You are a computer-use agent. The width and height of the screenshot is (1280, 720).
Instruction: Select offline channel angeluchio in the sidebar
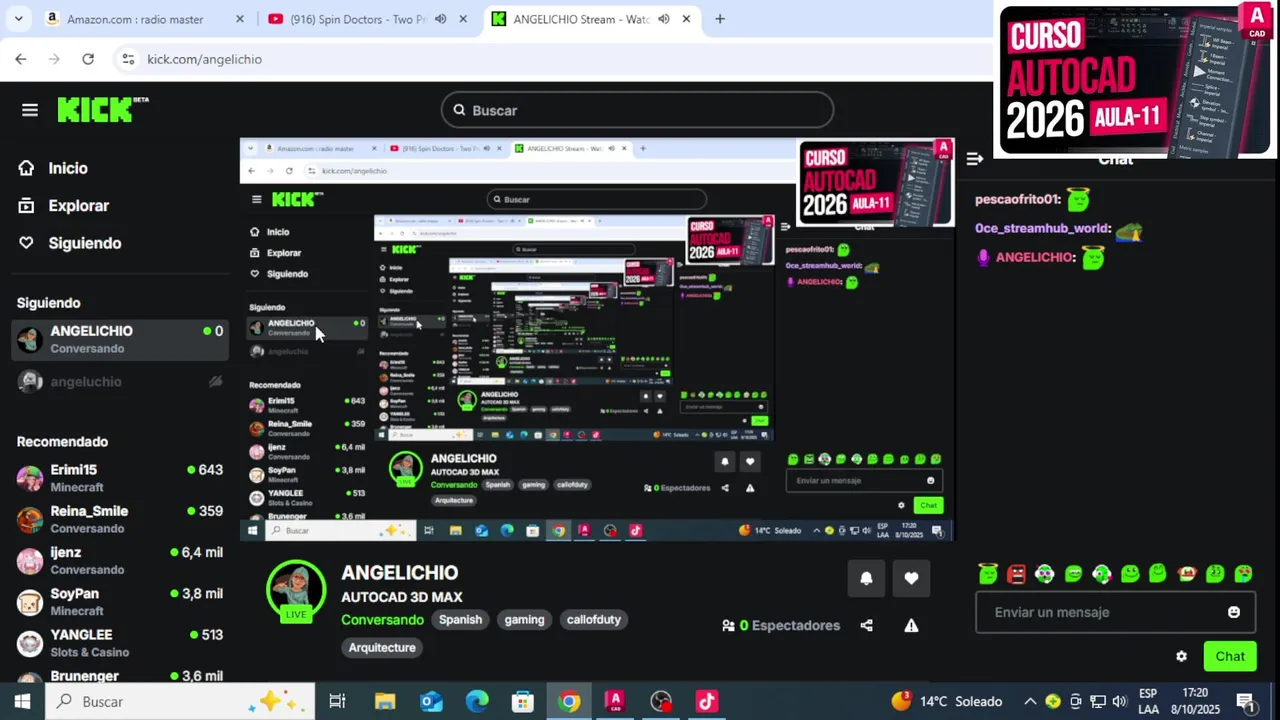[120, 381]
